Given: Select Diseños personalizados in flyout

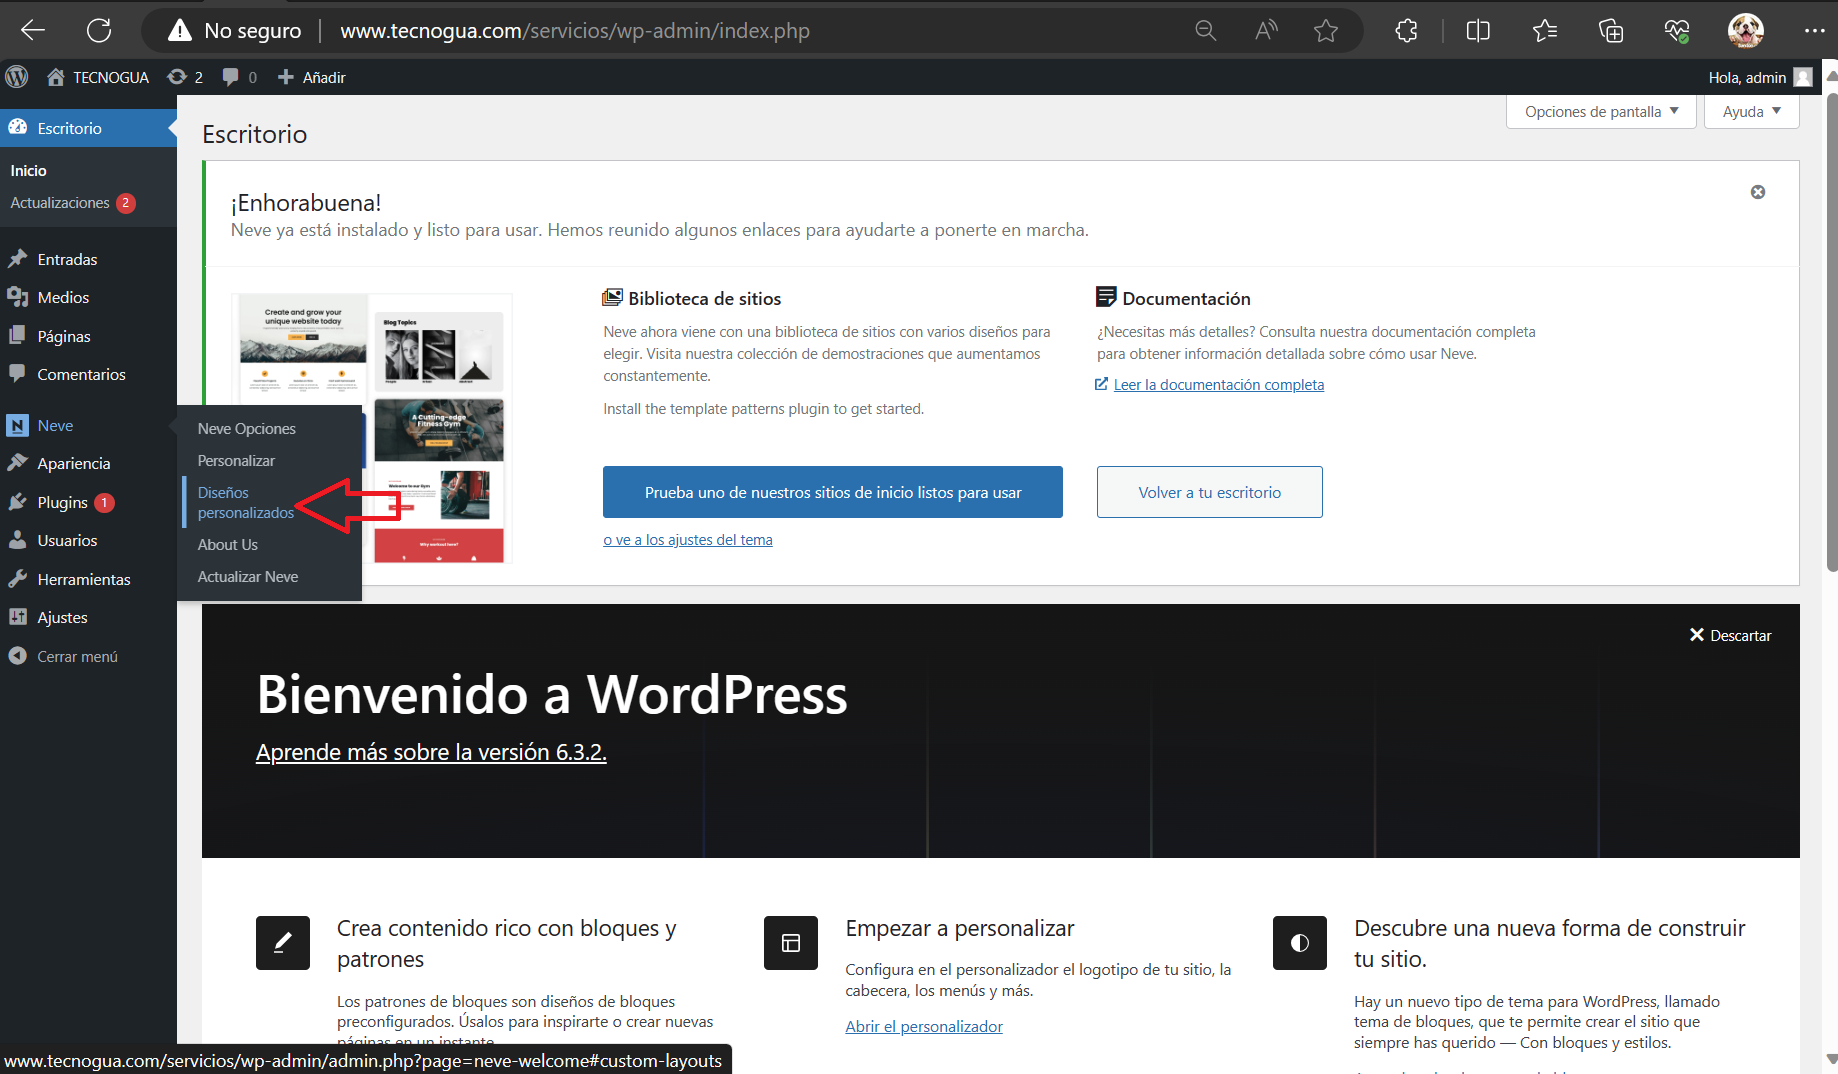Looking at the screenshot, I should [x=246, y=503].
